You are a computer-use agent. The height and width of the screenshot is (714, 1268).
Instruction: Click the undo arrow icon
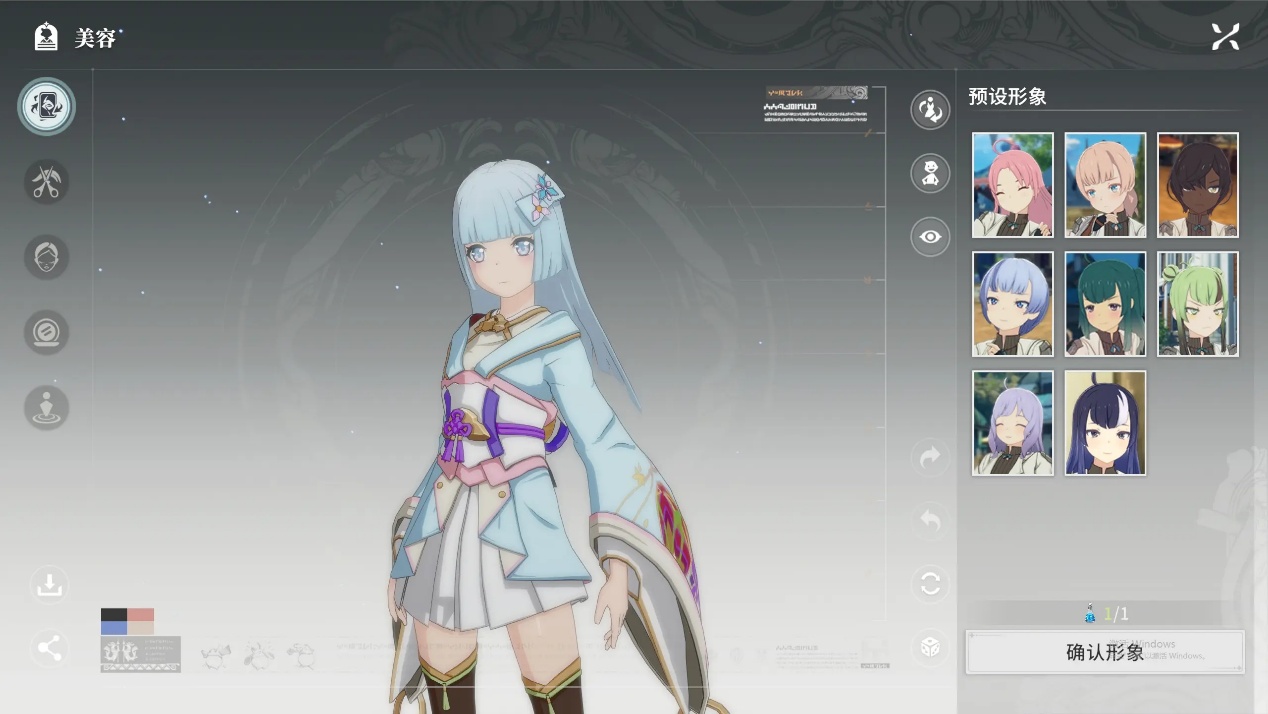tap(930, 521)
